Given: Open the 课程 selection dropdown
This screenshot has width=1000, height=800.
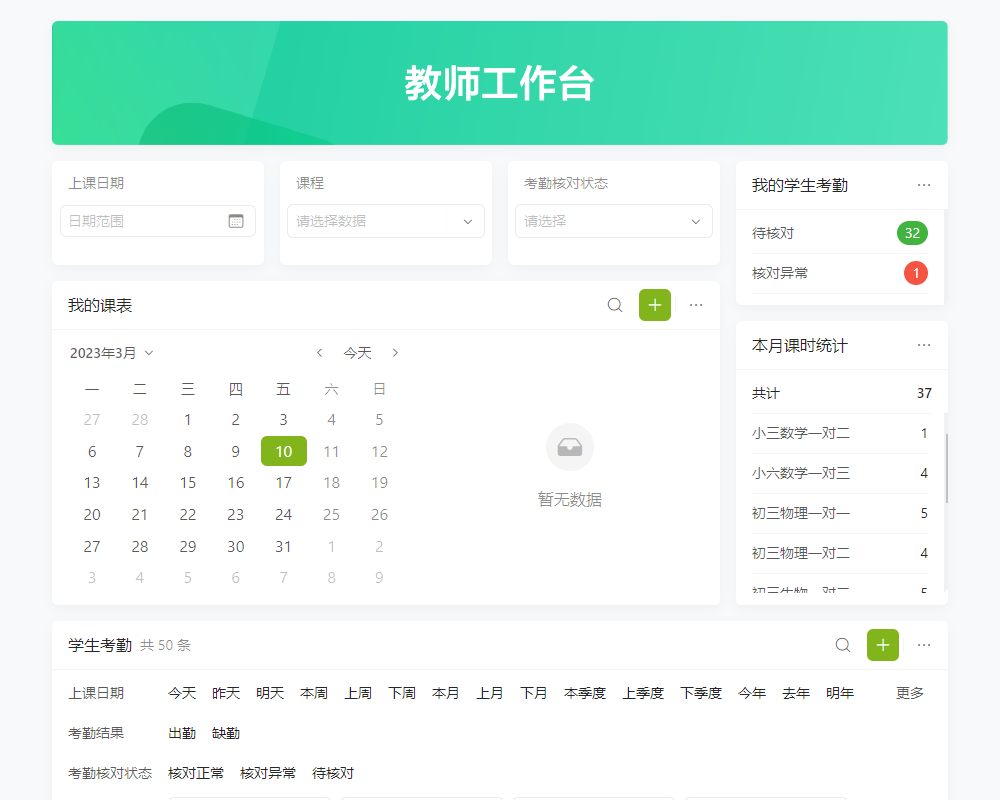Looking at the screenshot, I should [x=385, y=221].
